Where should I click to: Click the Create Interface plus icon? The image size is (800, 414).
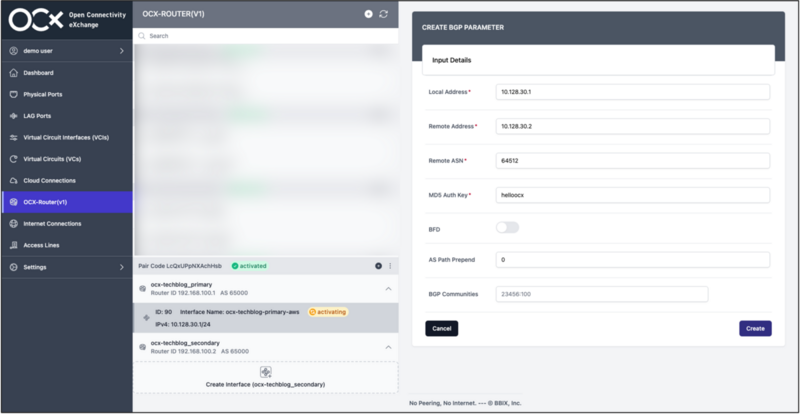(266, 372)
